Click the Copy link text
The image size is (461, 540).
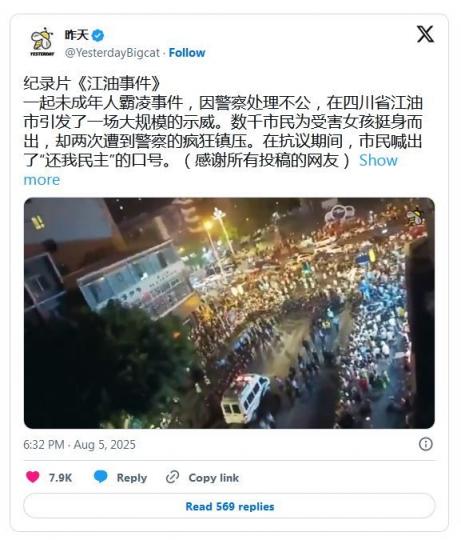214,477
